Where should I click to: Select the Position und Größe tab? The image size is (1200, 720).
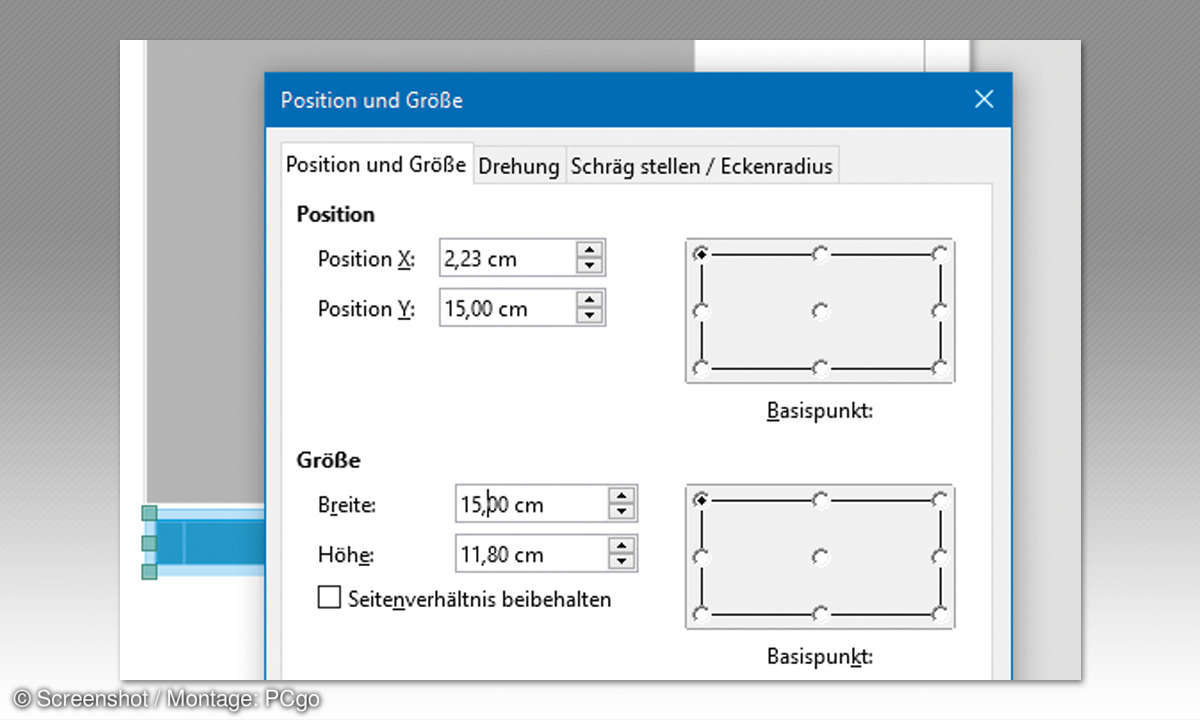coord(376,164)
